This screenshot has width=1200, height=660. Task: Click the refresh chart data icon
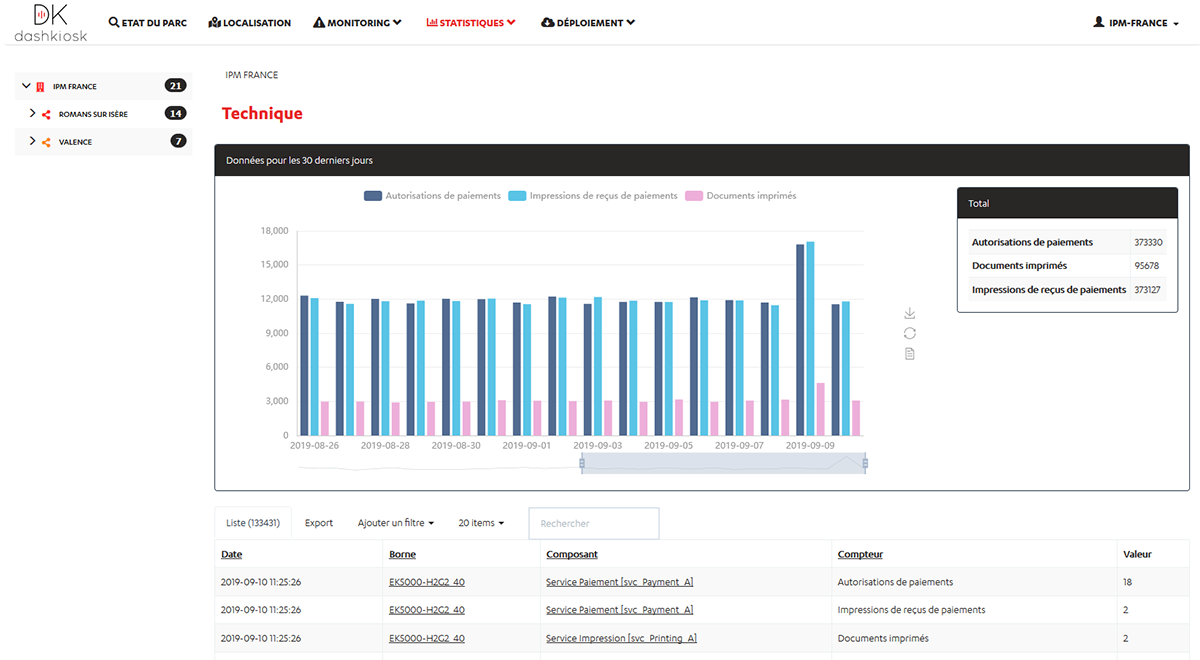pyautogui.click(x=909, y=332)
